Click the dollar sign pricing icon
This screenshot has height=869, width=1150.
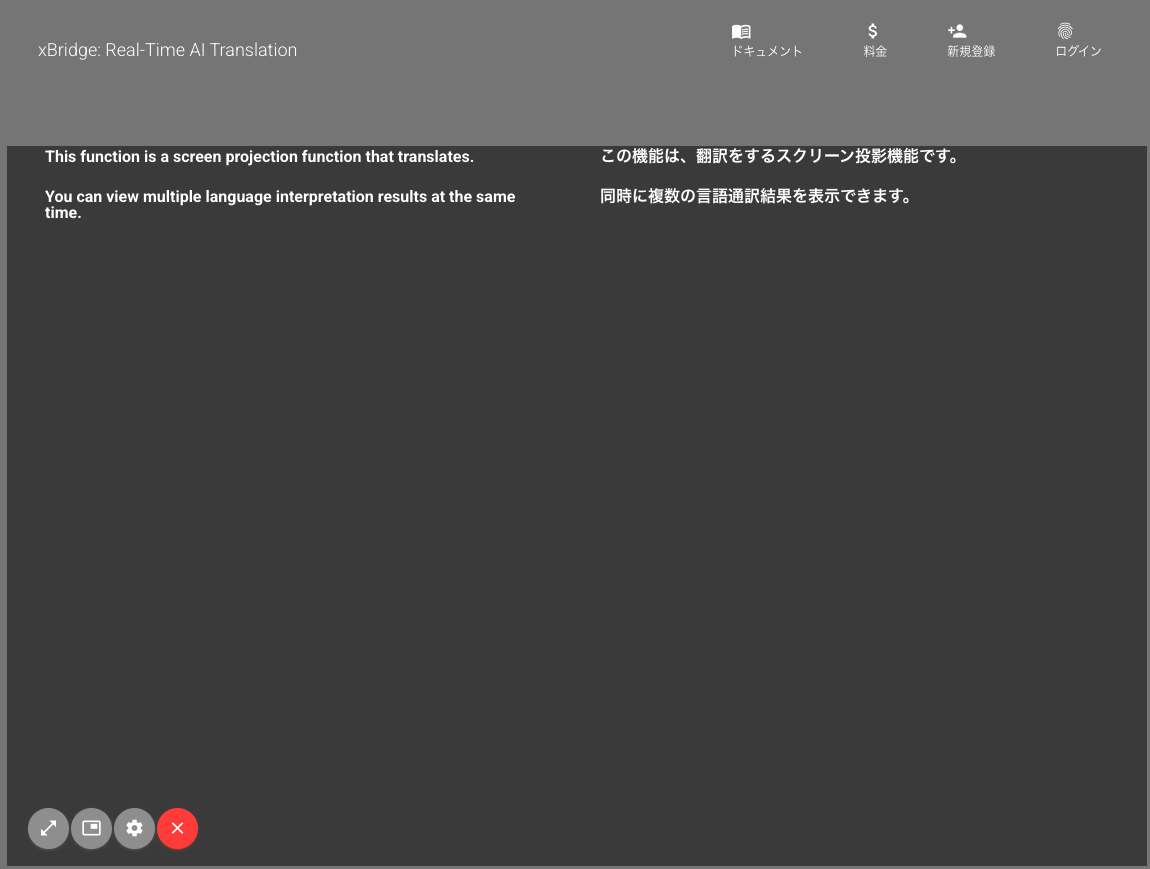tap(873, 32)
